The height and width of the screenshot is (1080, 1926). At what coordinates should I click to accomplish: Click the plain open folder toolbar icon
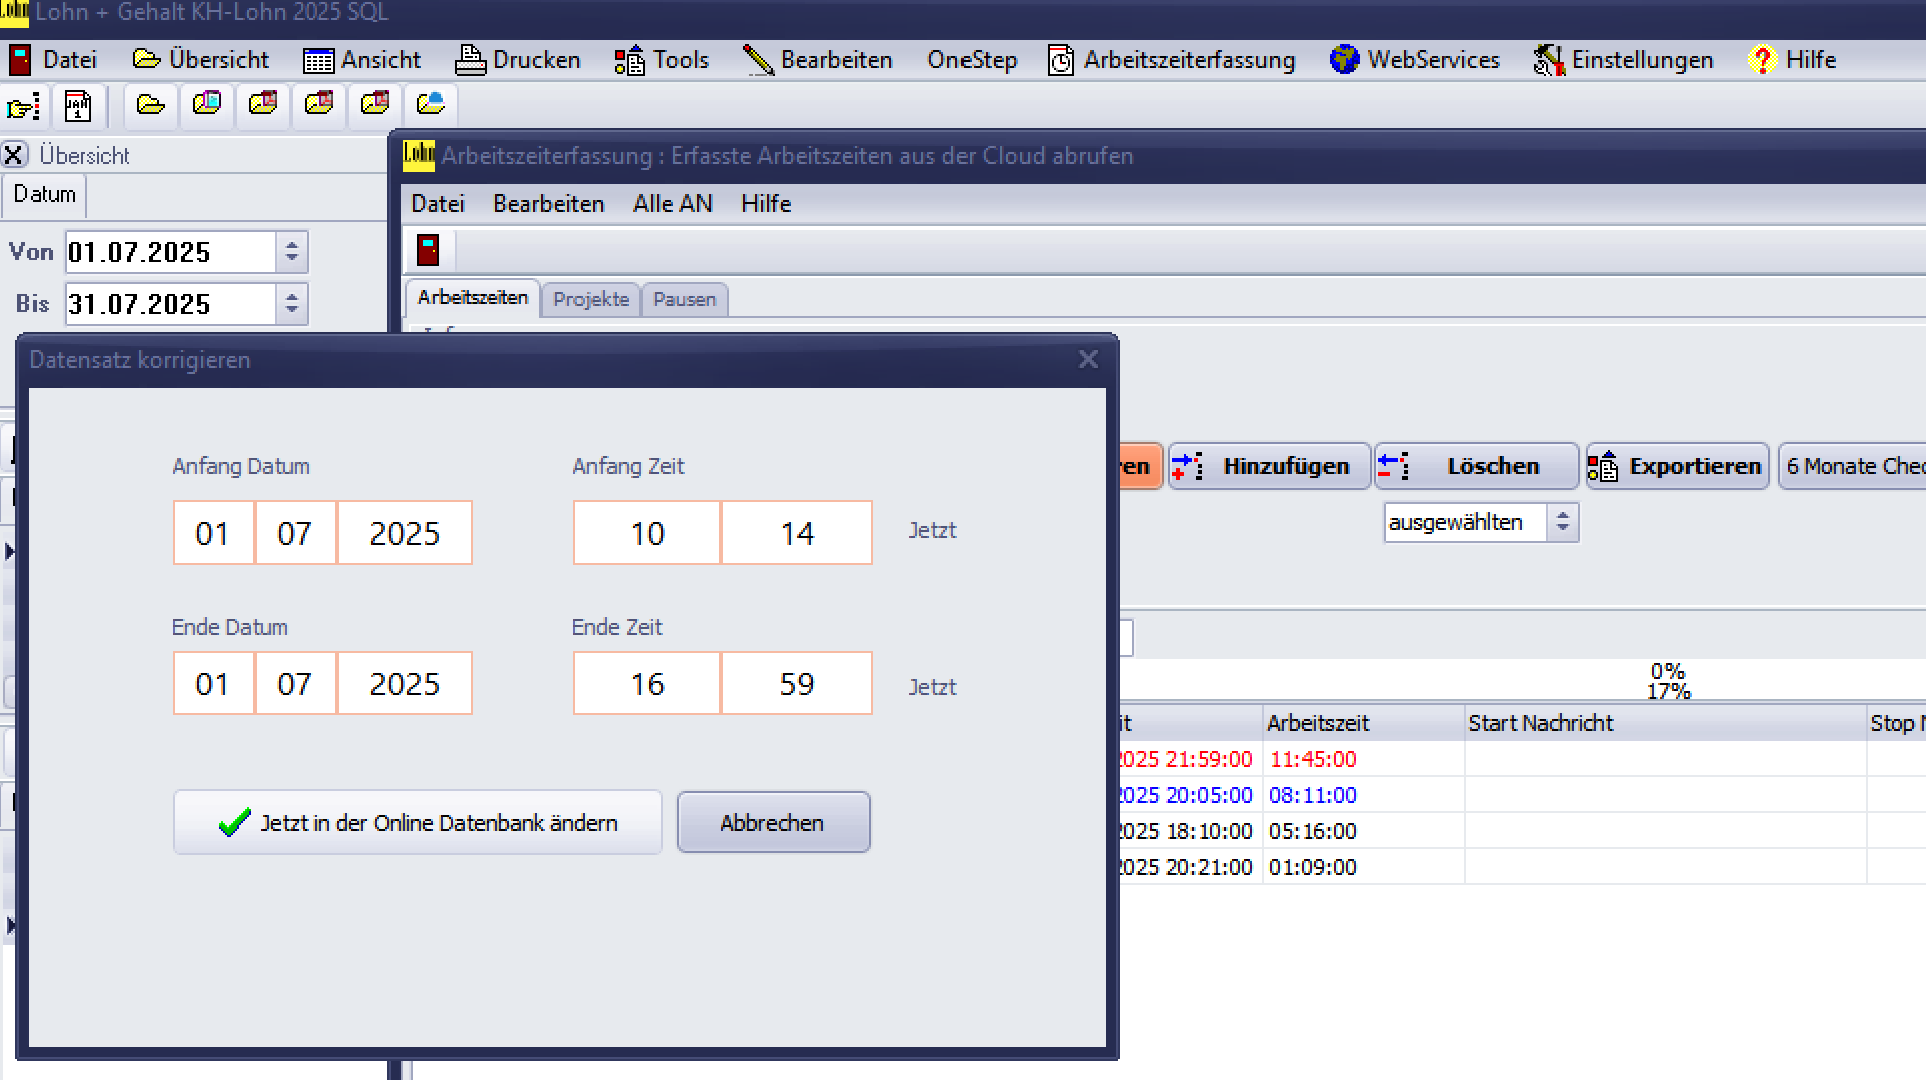click(151, 104)
